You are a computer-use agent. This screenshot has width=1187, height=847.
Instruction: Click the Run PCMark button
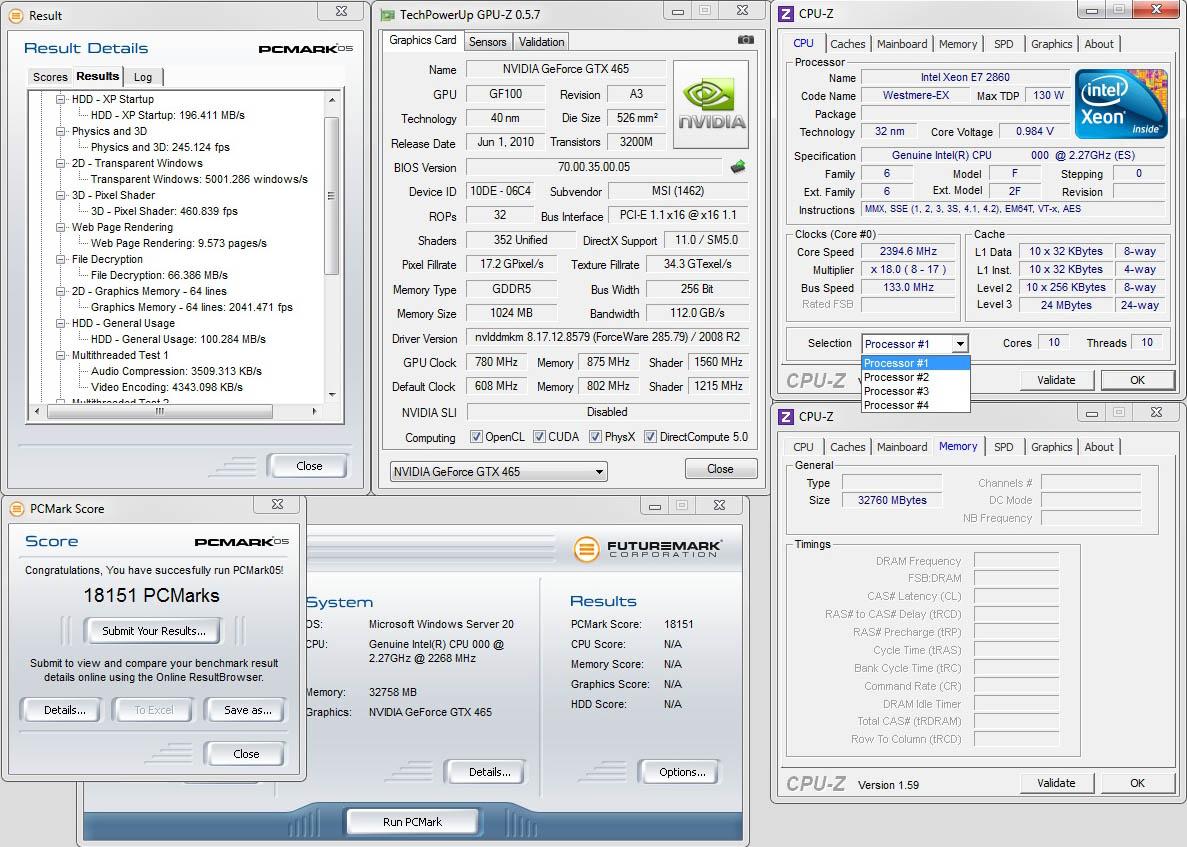413,821
